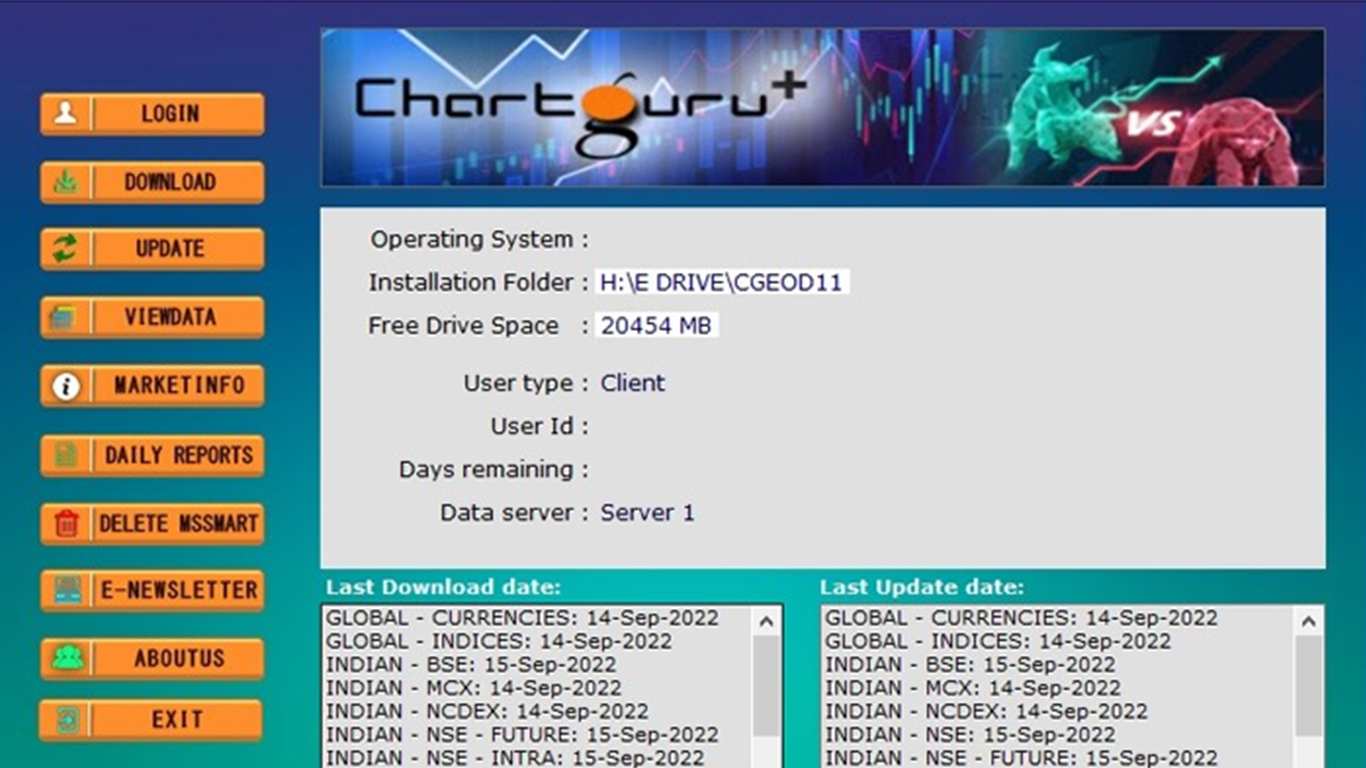Click the About Us people icon

[x=66, y=658]
